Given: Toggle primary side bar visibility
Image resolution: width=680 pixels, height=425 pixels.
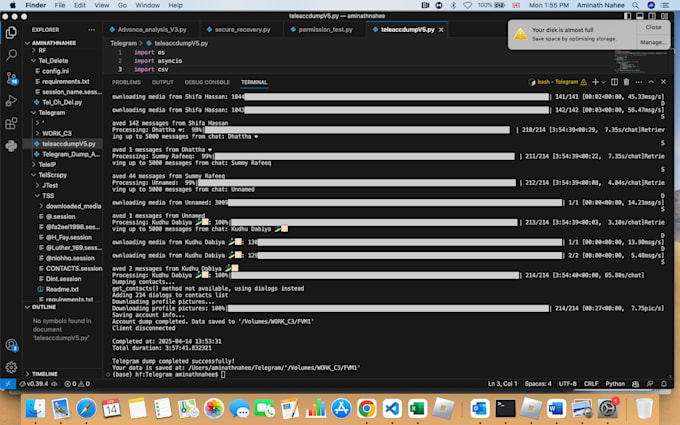Looking at the screenshot, I should (628, 16).
